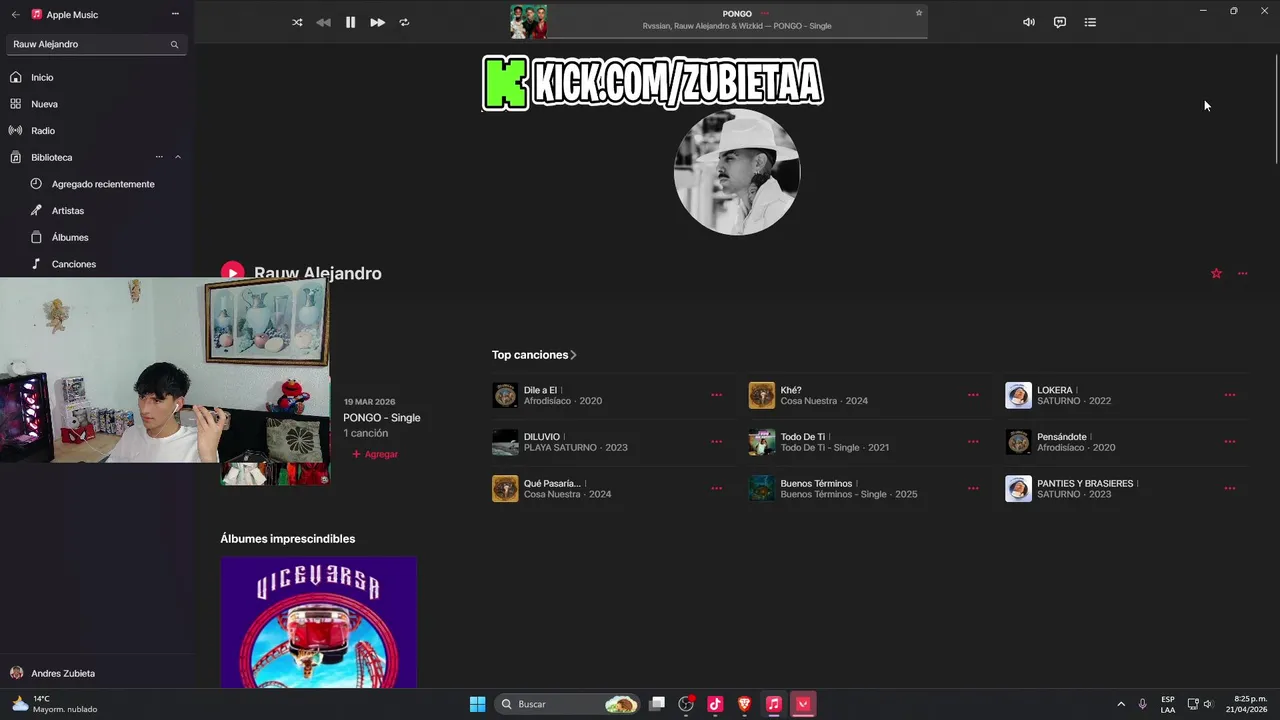Click the taskbar Buscar search box
Screen dimensions: 1280x720
(x=568, y=704)
